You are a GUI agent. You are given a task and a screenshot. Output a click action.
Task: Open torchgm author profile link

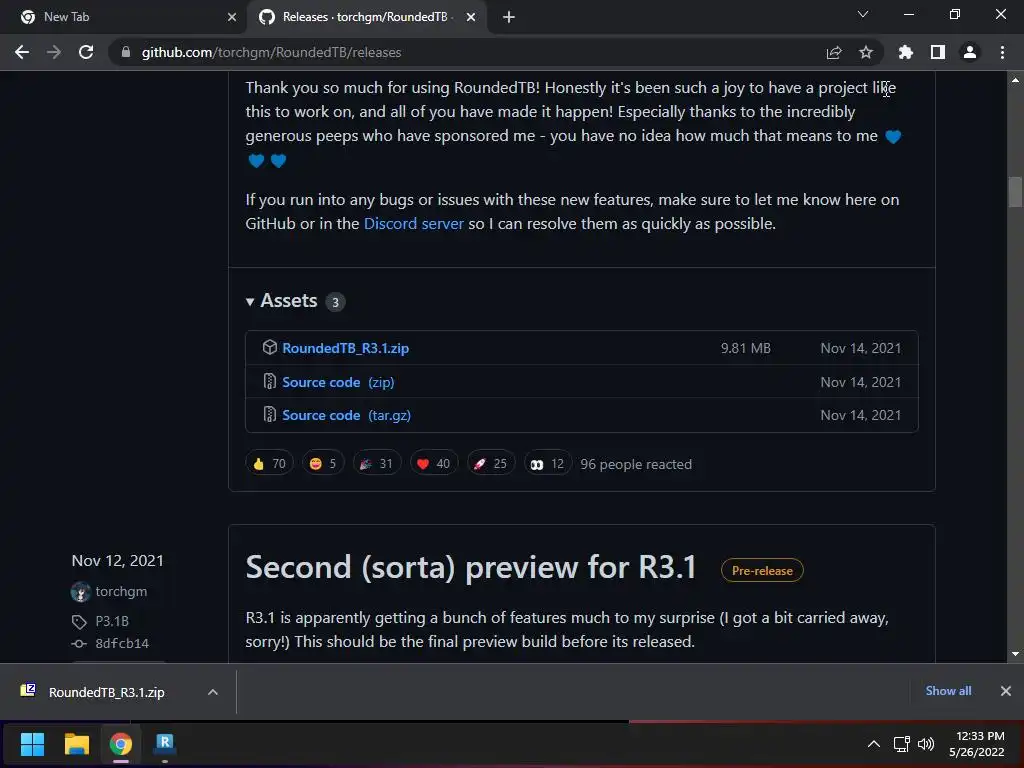pos(121,592)
